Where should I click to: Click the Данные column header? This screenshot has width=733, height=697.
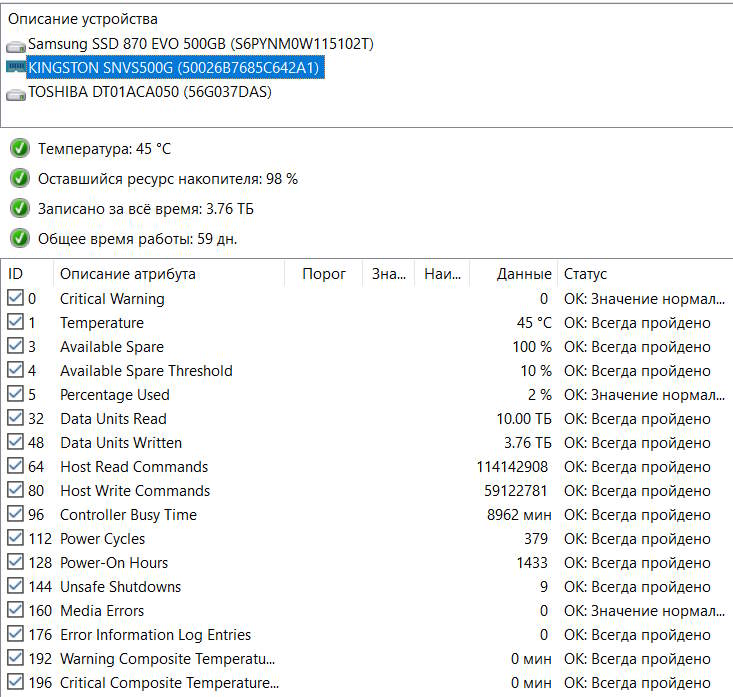click(x=514, y=274)
